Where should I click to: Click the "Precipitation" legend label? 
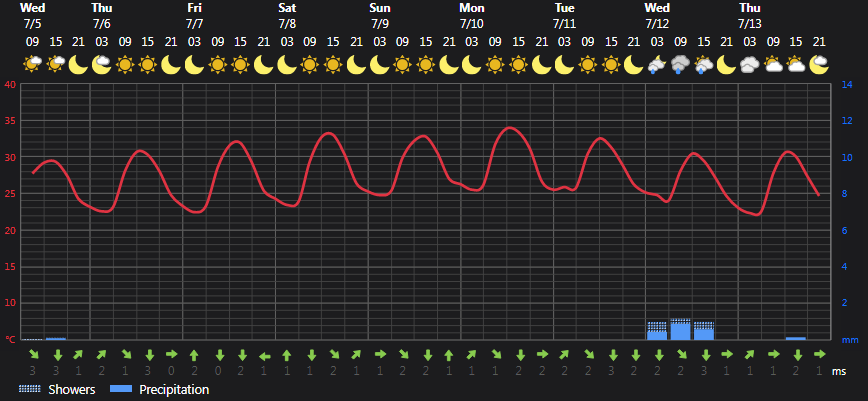click(174, 390)
